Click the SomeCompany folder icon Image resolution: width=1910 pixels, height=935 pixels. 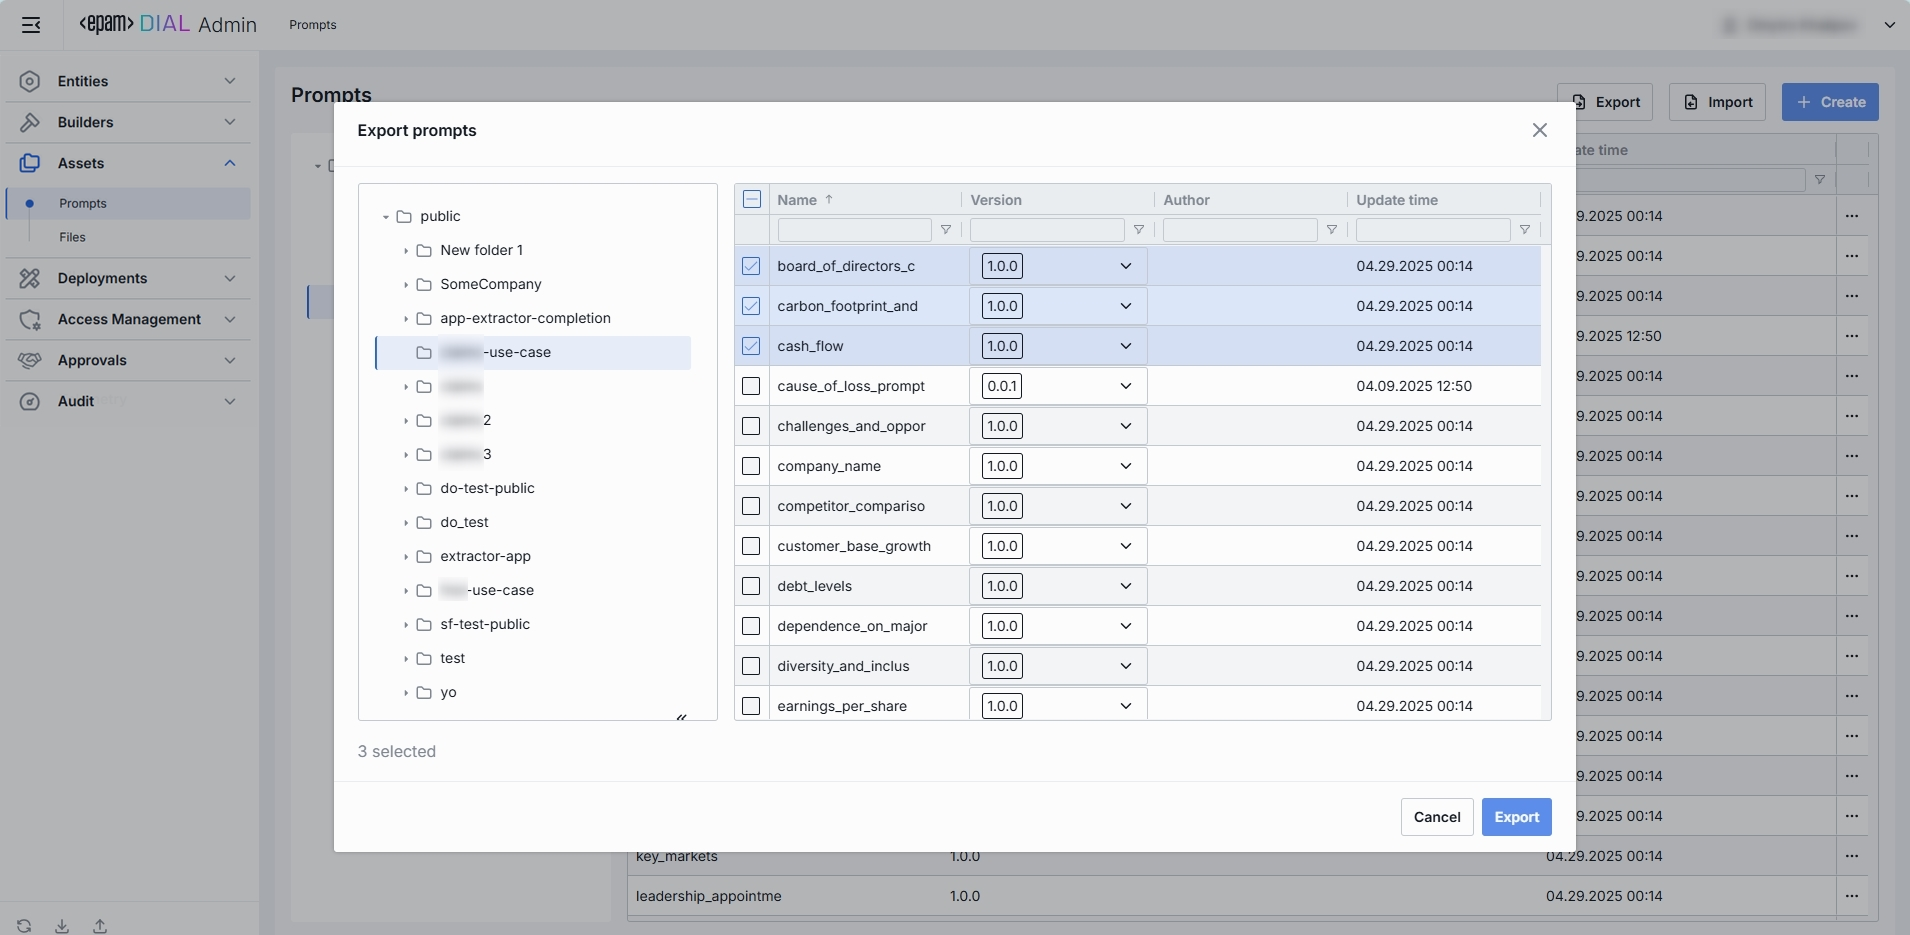click(424, 285)
